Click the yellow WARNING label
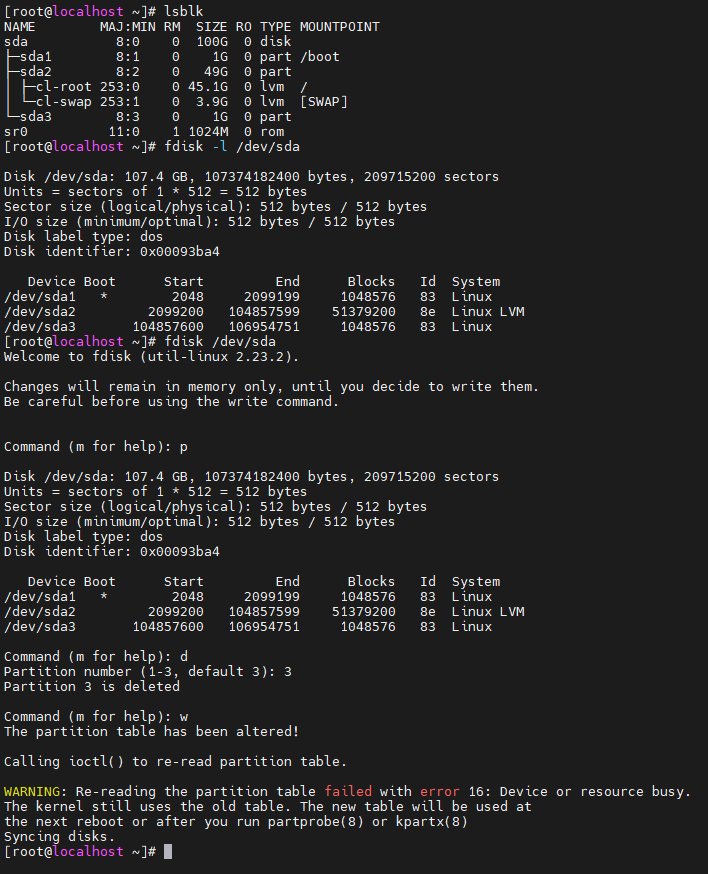This screenshot has width=708, height=874. pyautogui.click(x=35, y=791)
